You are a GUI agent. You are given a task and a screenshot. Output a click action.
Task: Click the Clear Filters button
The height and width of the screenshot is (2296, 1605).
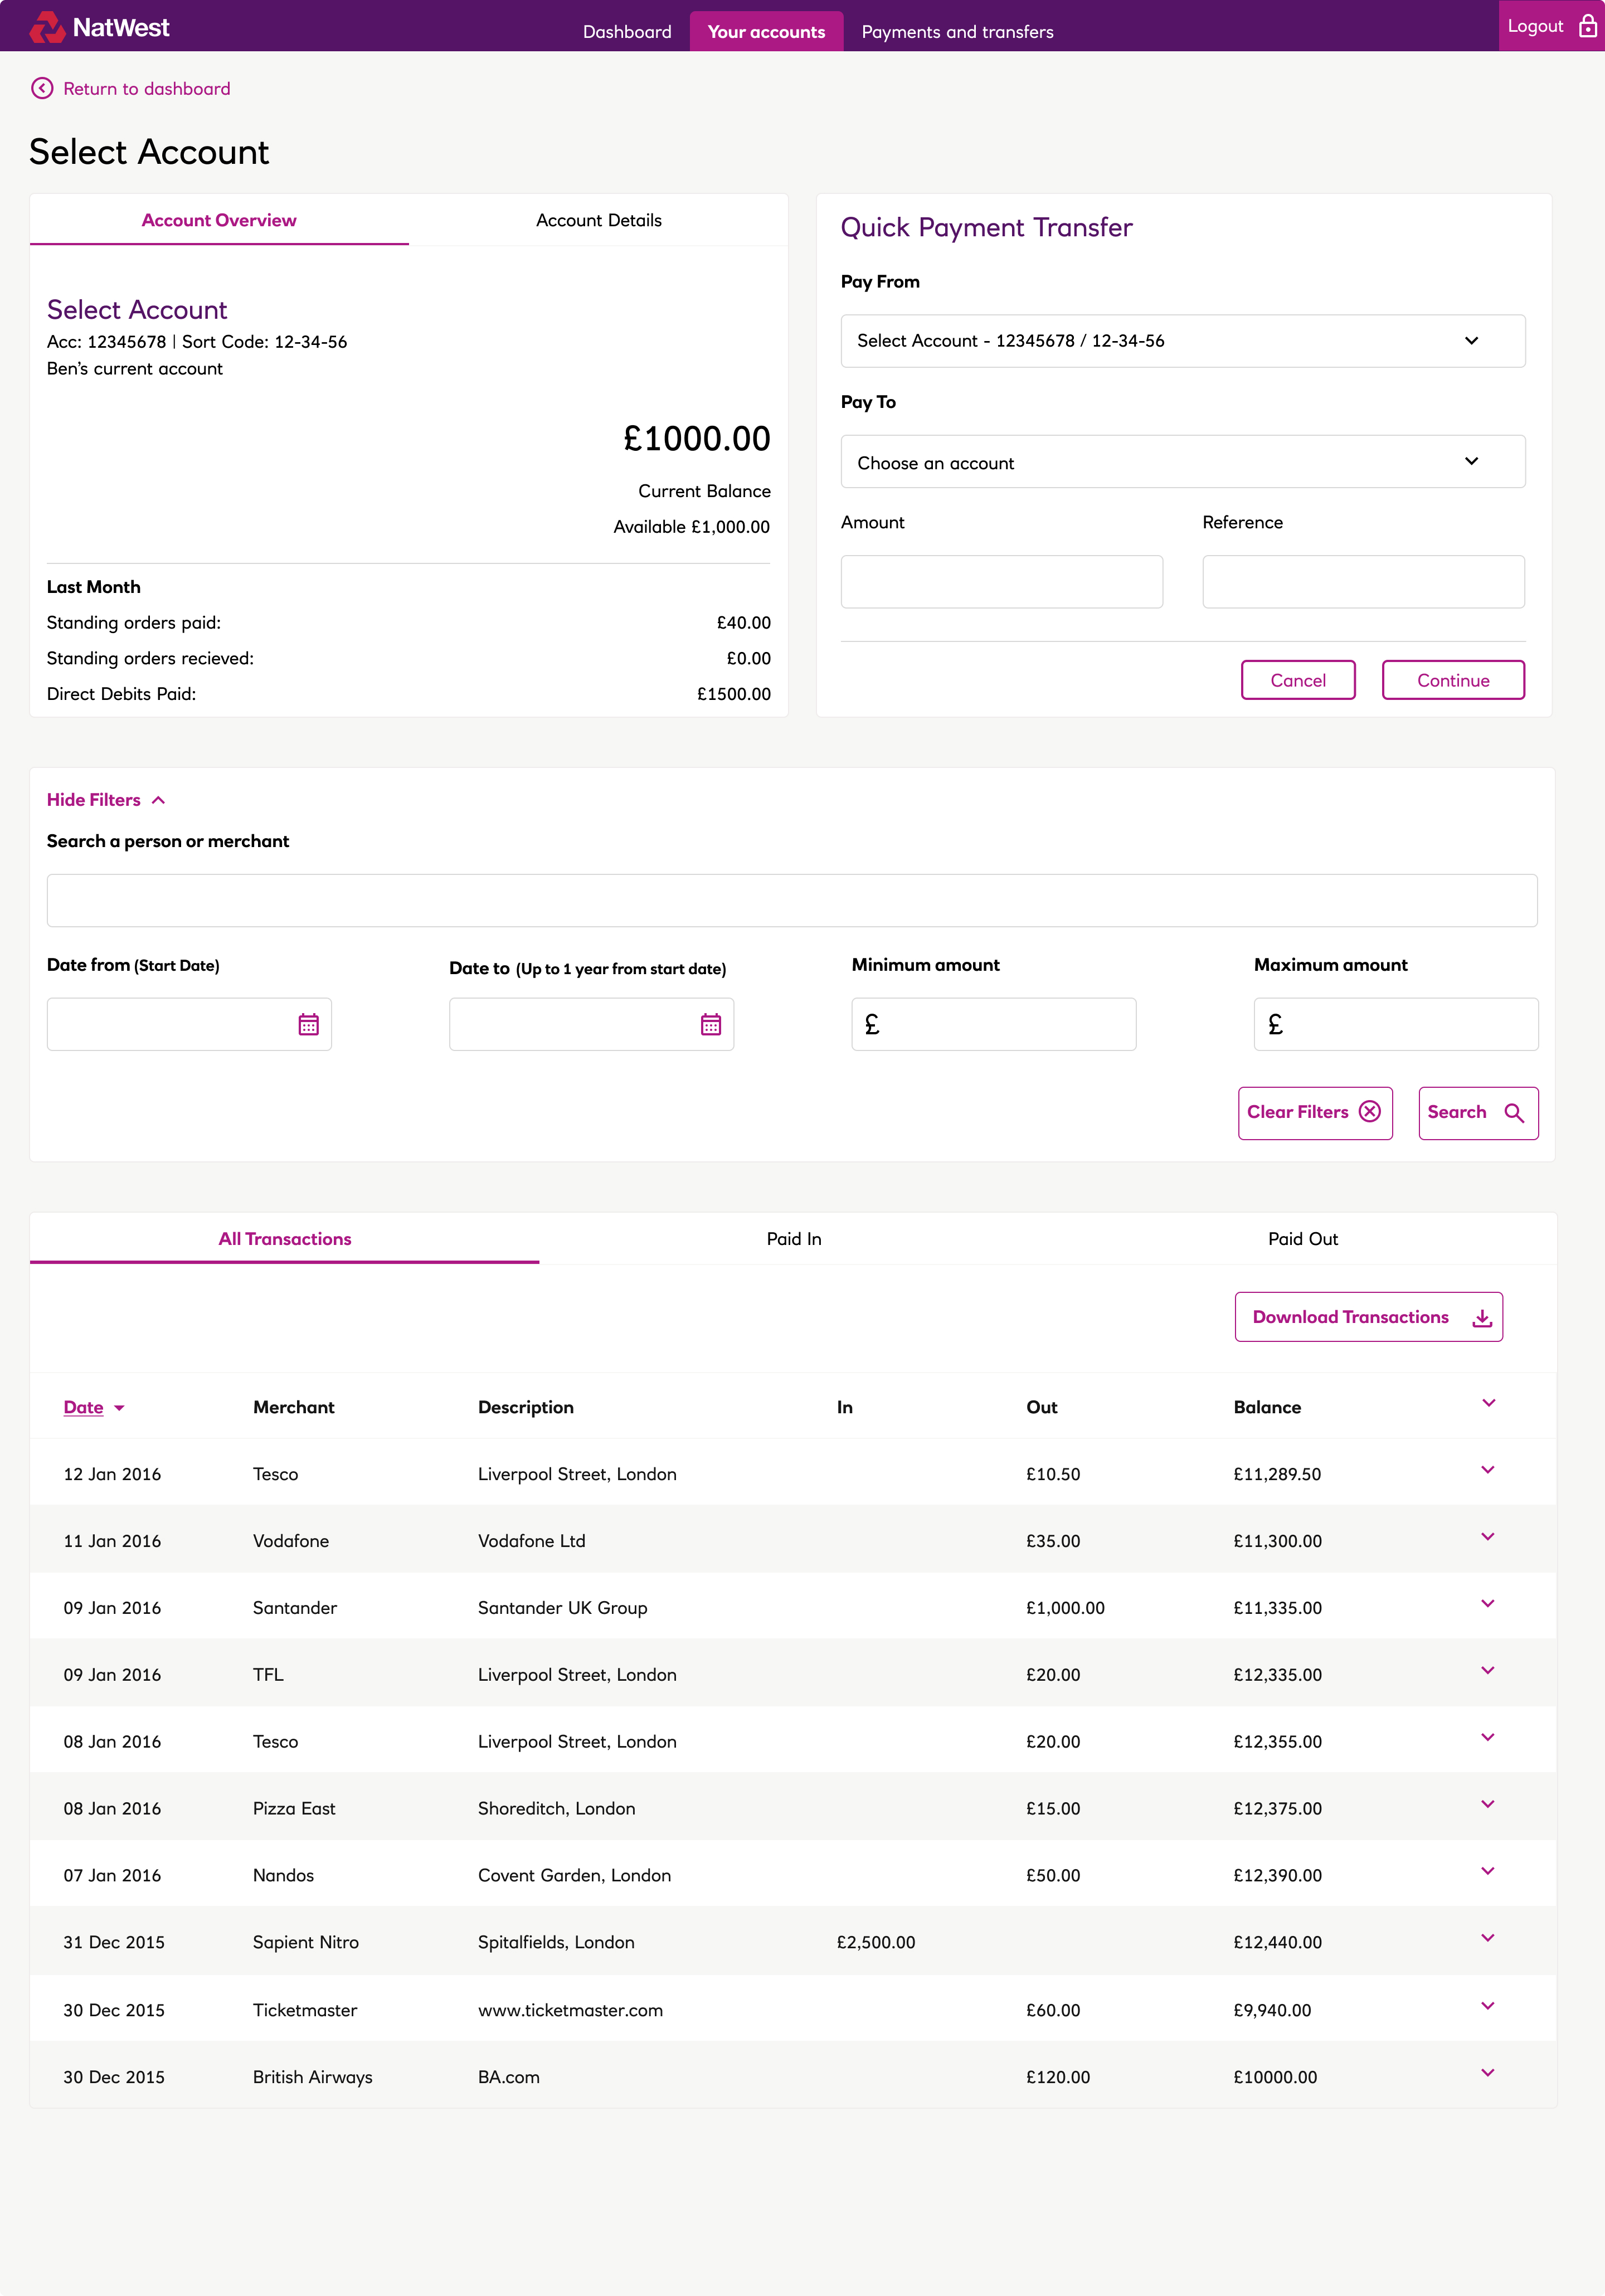[x=1315, y=1113]
